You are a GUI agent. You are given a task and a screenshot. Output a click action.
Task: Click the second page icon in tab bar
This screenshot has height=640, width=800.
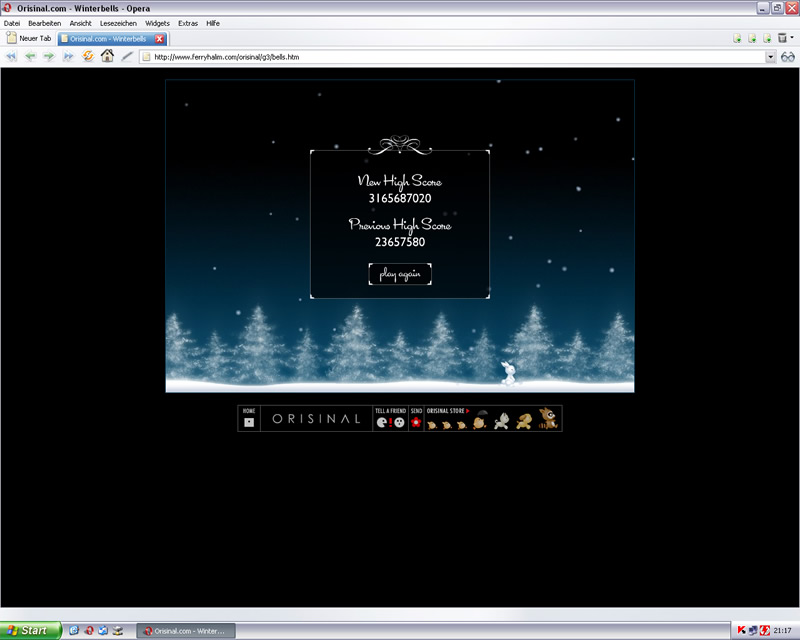(x=752, y=38)
